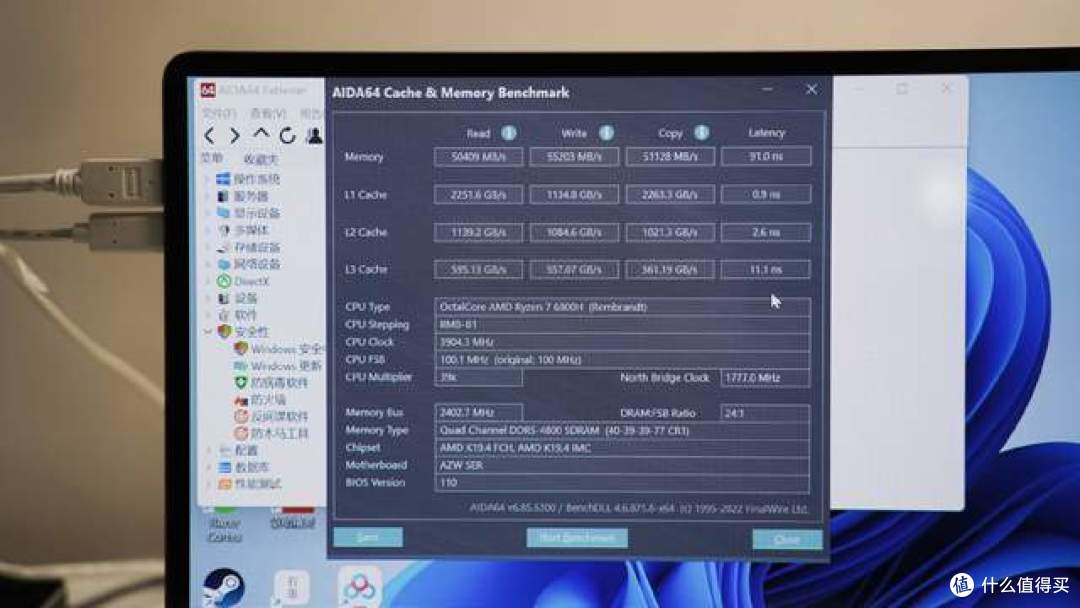Go back with the left arrow toolbar icon
The image size is (1080, 608).
(210, 136)
